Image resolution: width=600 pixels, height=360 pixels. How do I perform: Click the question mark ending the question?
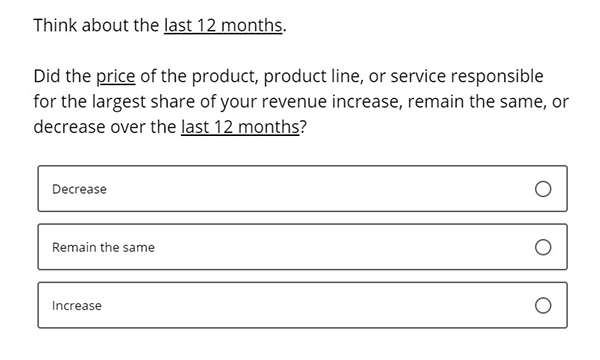303,127
